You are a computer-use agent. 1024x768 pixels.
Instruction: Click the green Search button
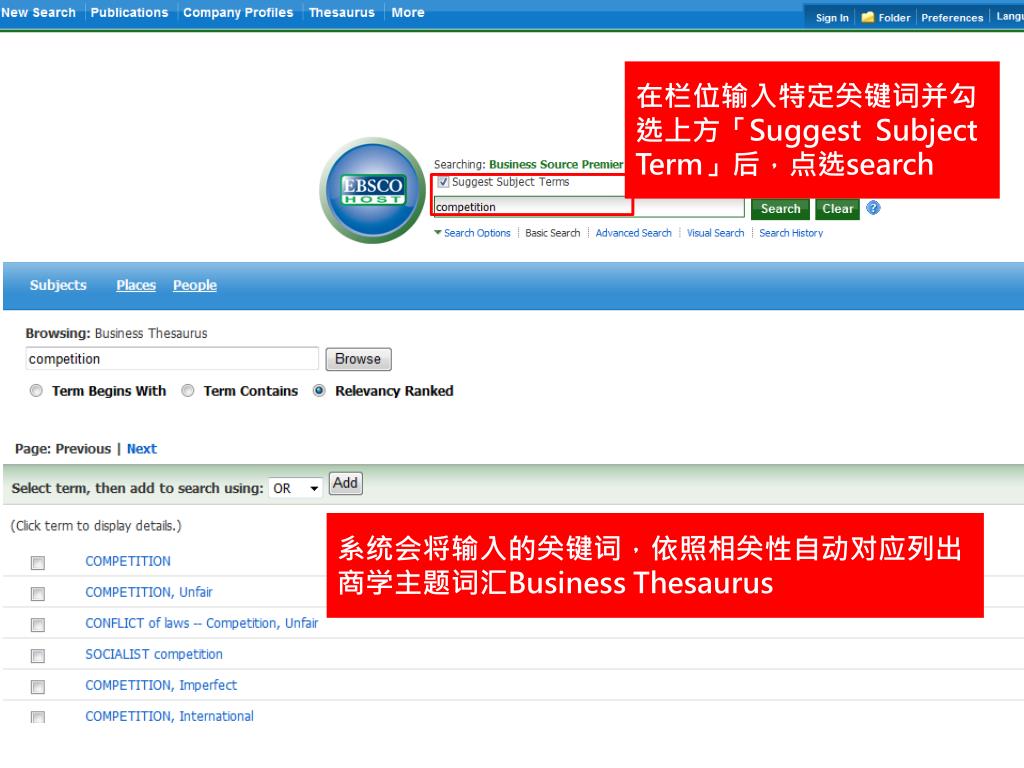(780, 209)
